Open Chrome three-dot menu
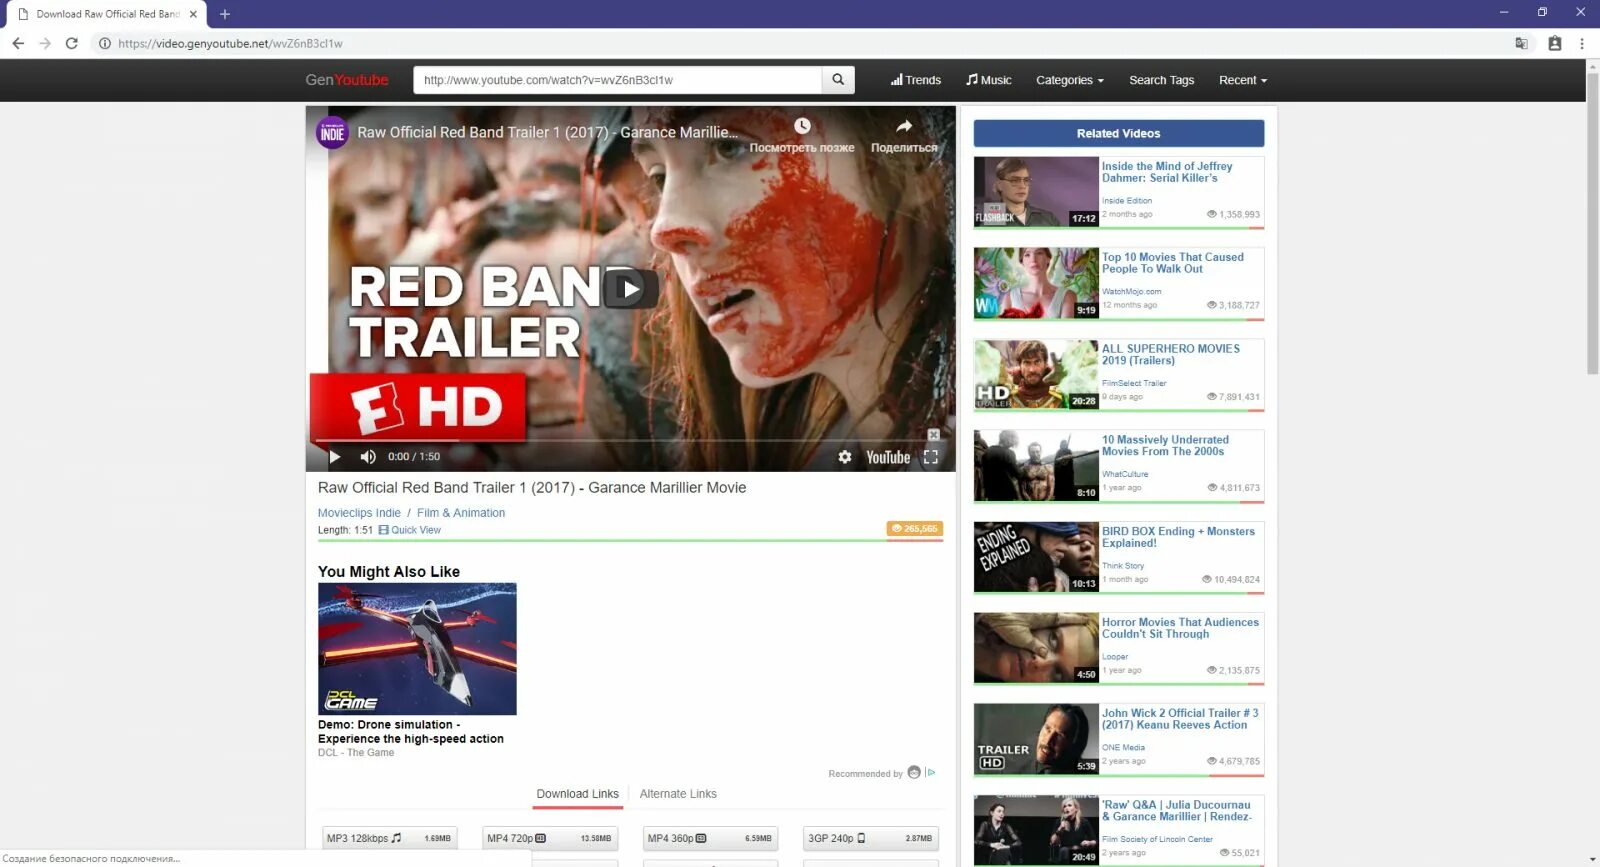This screenshot has height=867, width=1600. pos(1582,43)
